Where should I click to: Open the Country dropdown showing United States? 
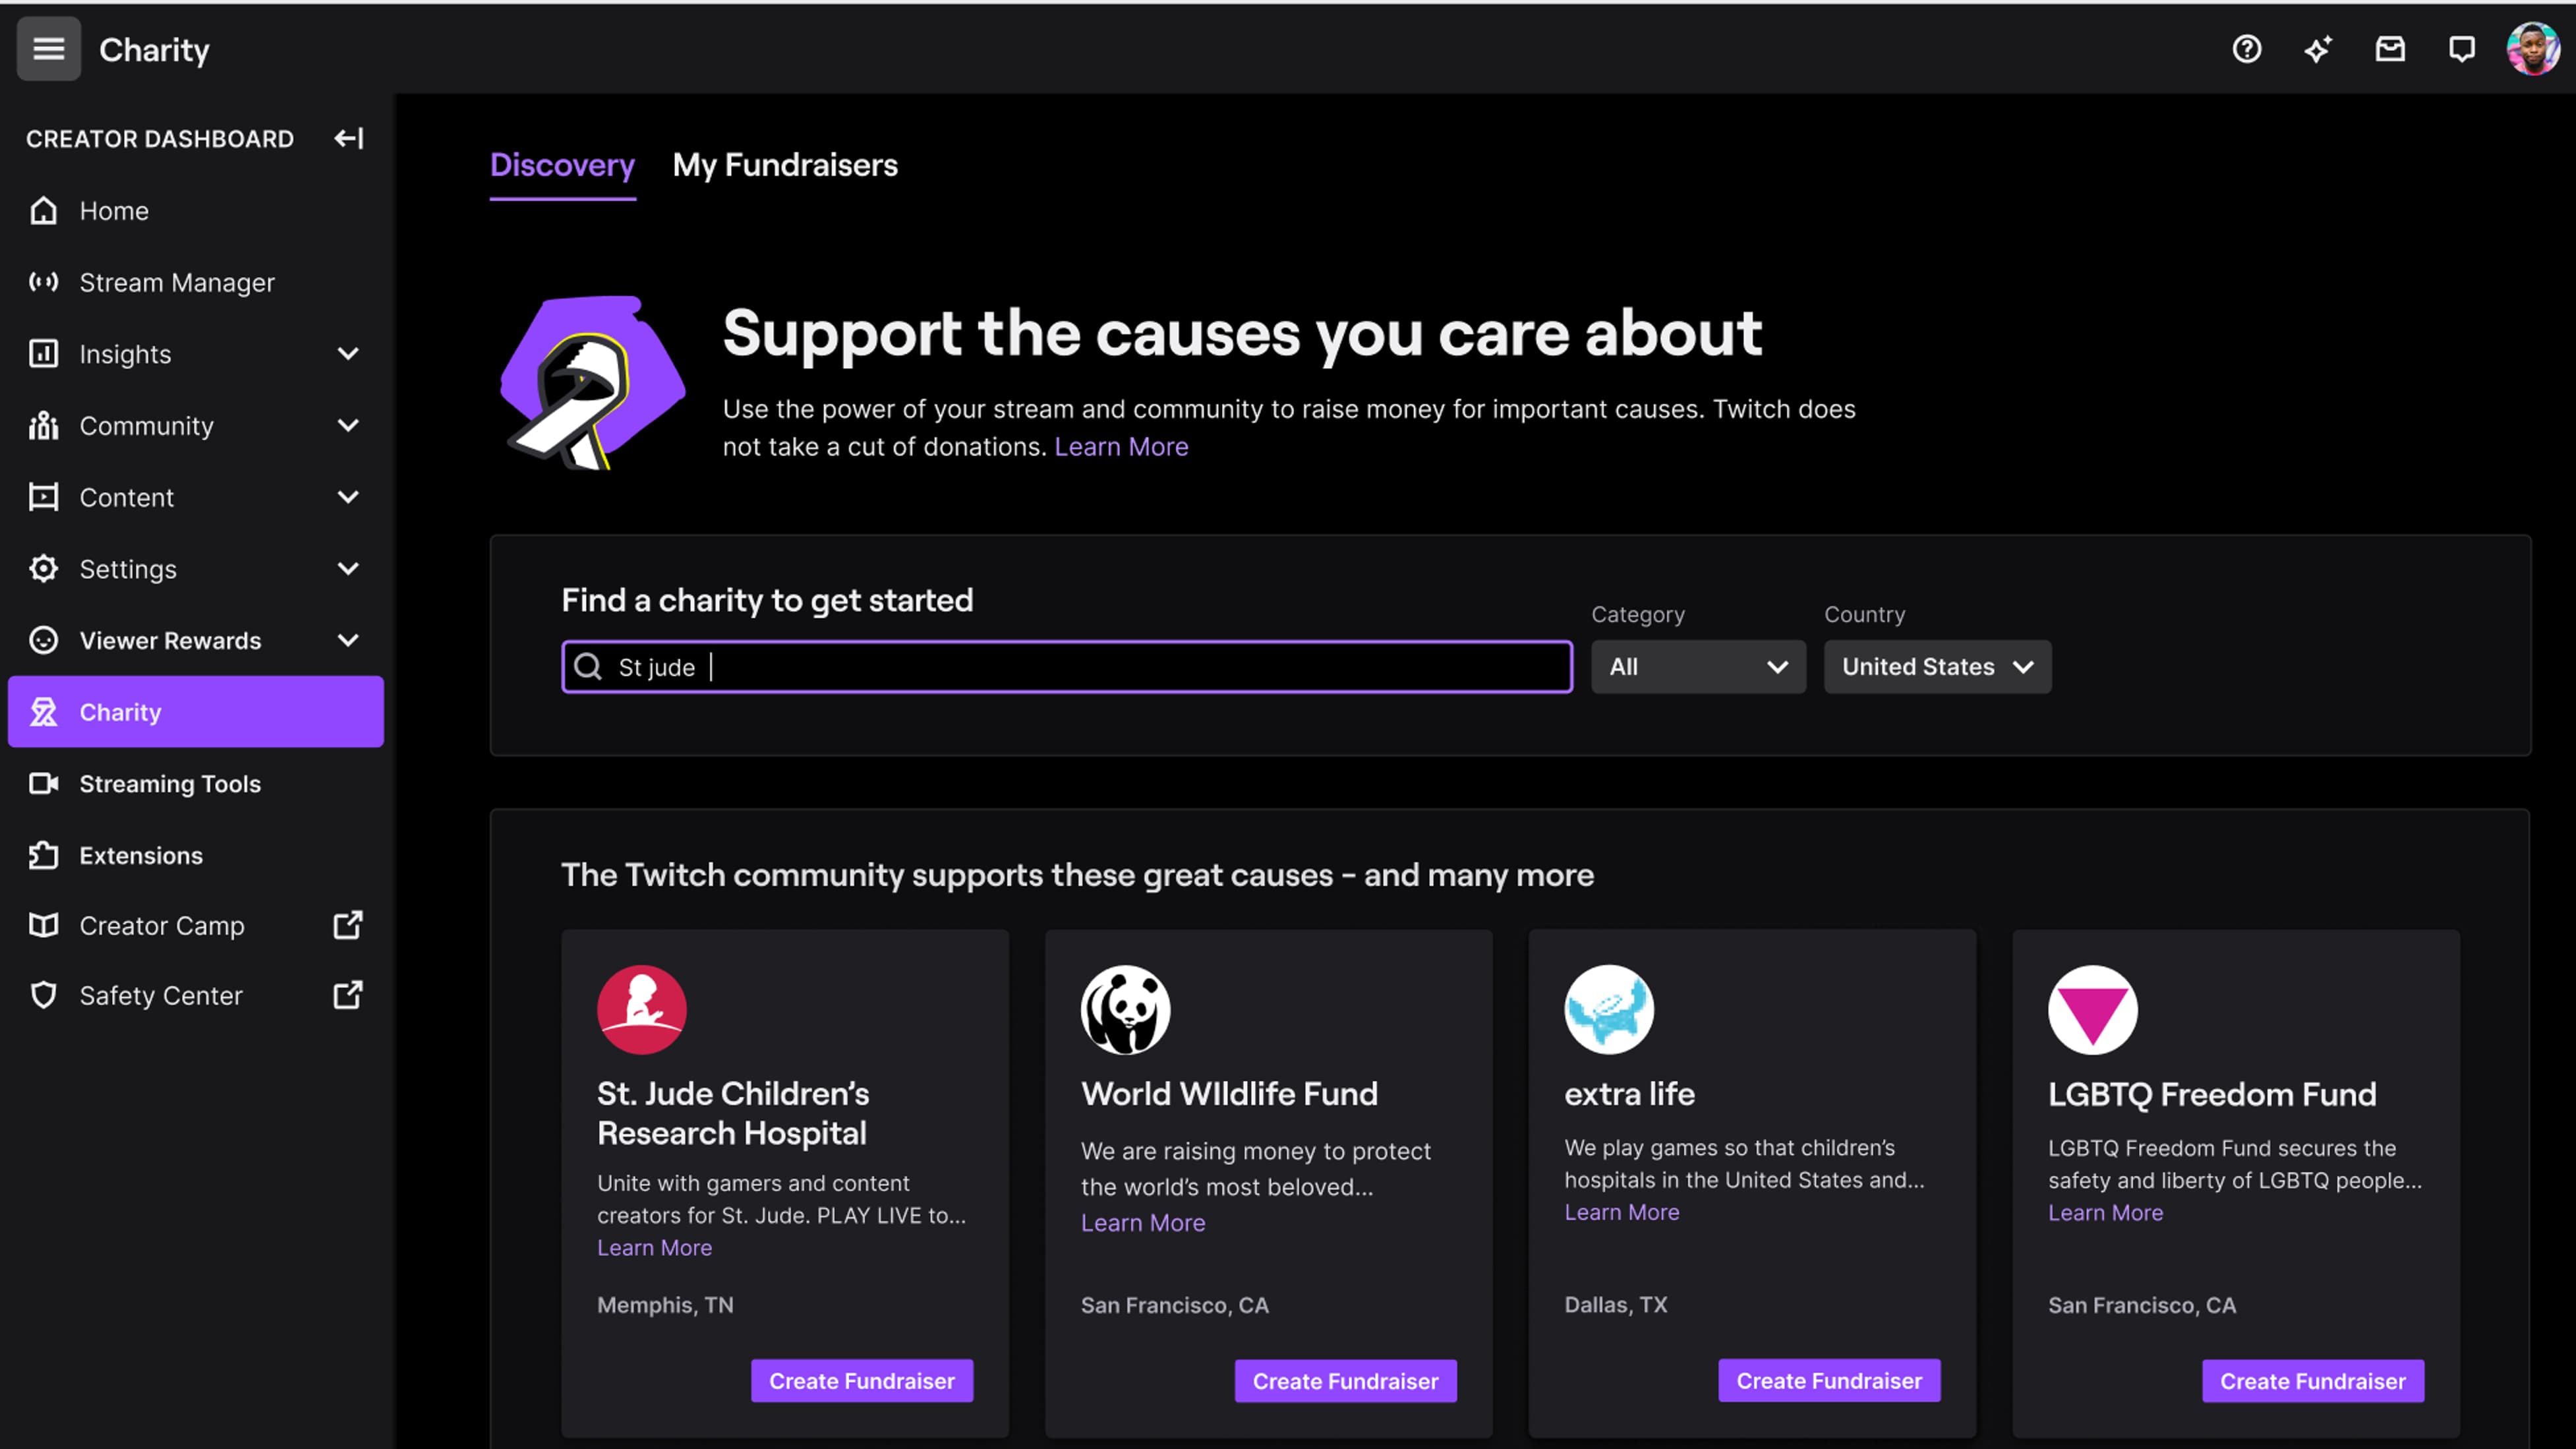(x=1937, y=667)
